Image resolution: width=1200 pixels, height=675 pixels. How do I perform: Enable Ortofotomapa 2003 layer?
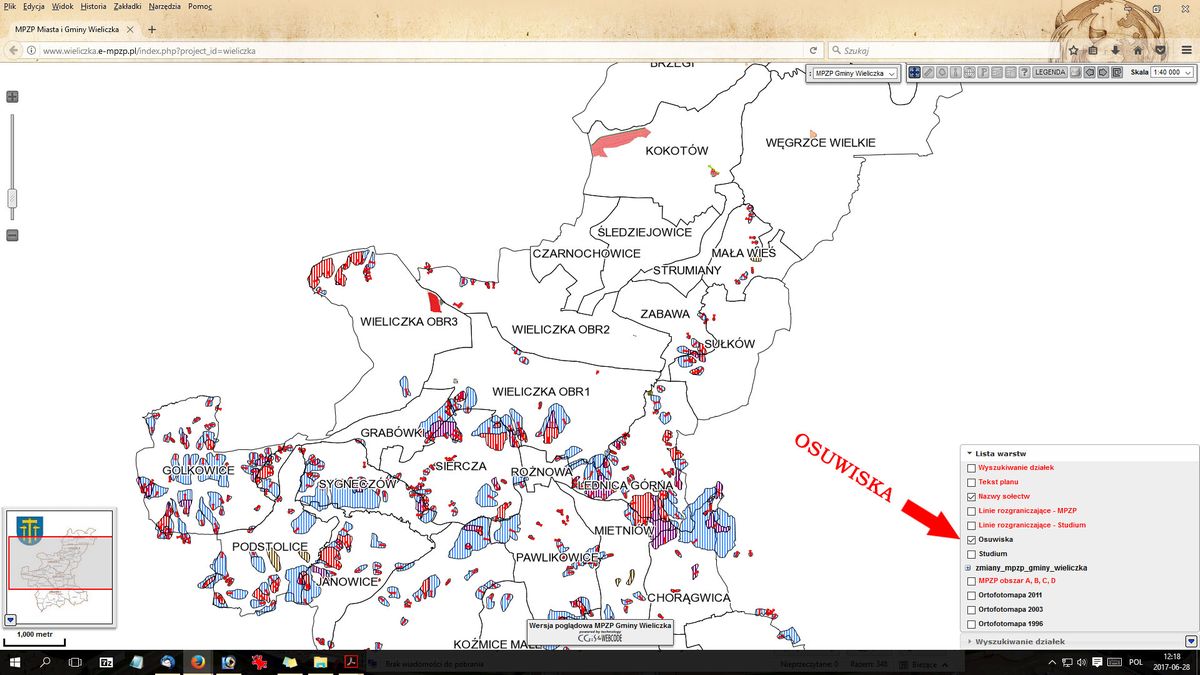click(972, 609)
